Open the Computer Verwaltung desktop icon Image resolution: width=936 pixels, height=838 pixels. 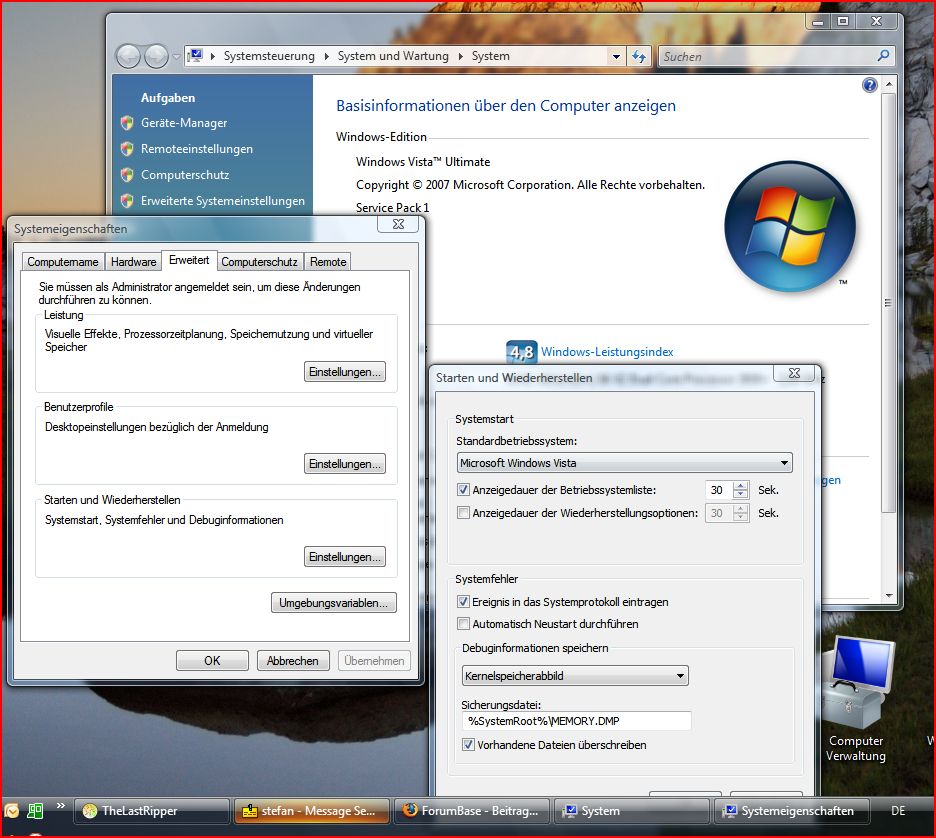pos(857,700)
